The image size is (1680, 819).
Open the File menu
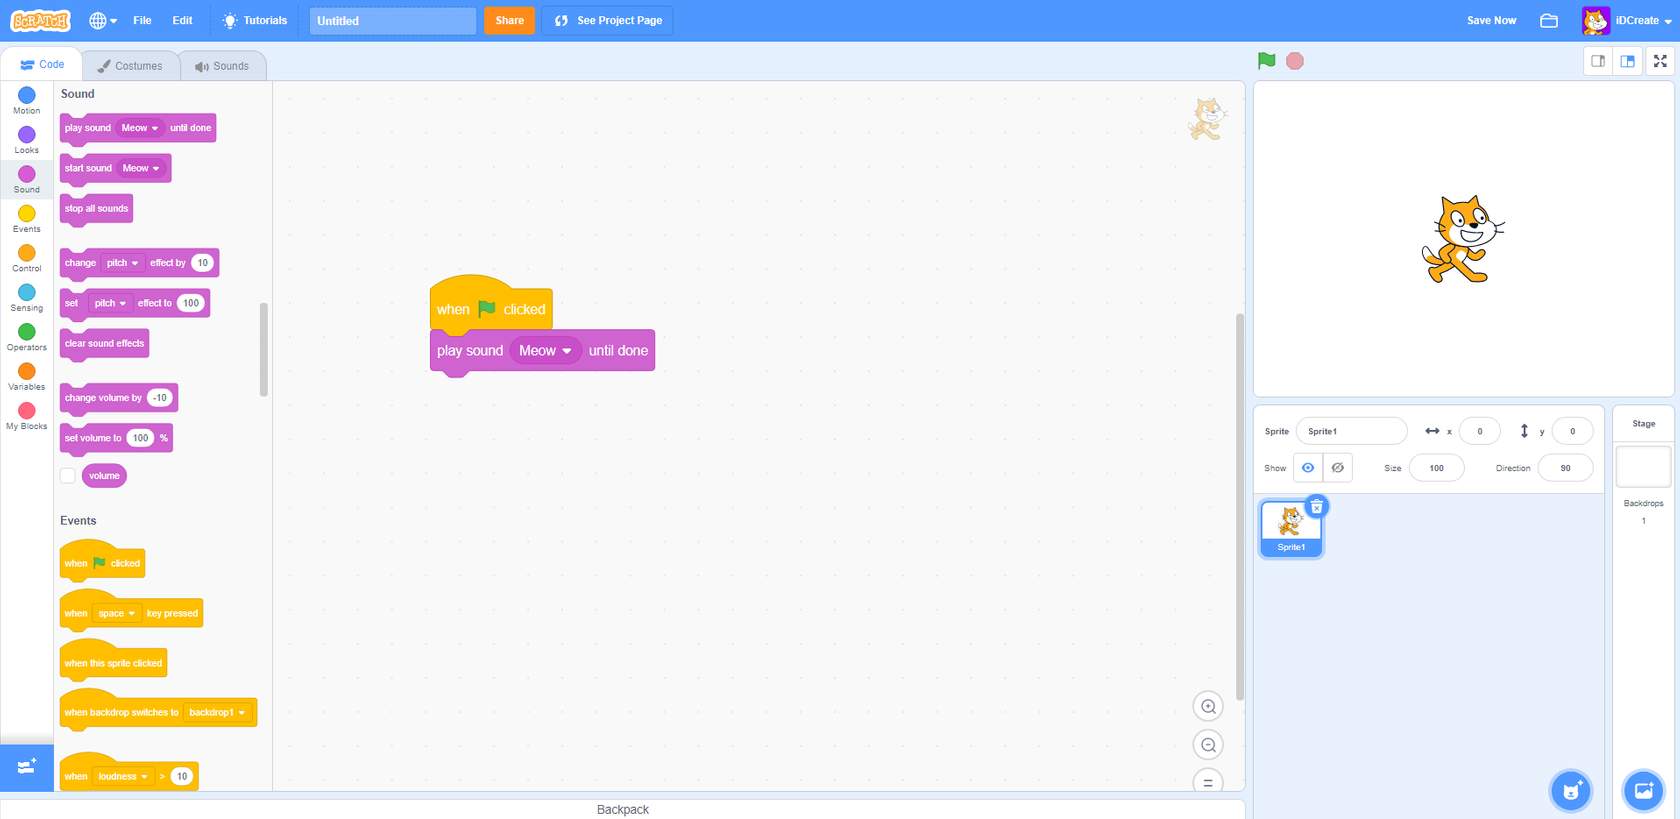pos(142,20)
